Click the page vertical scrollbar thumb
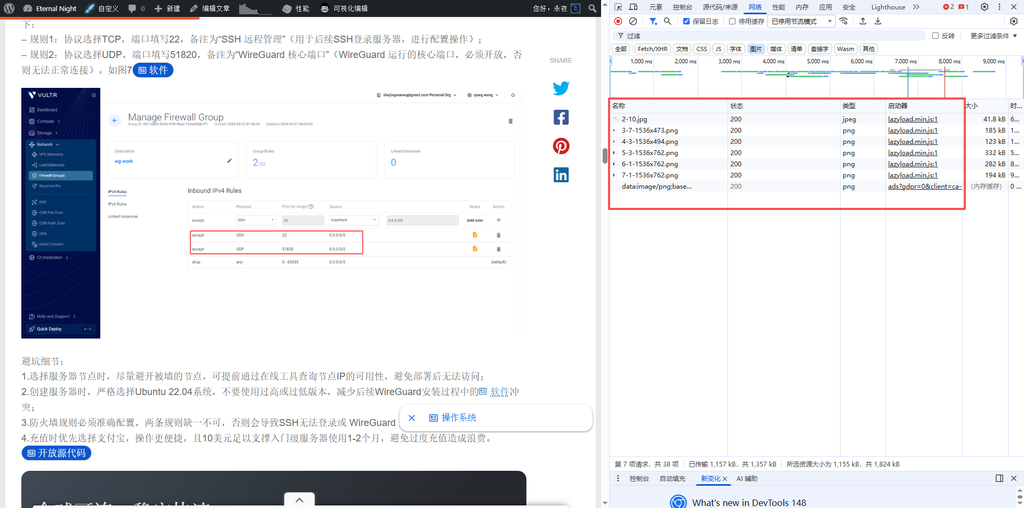 click(605, 155)
